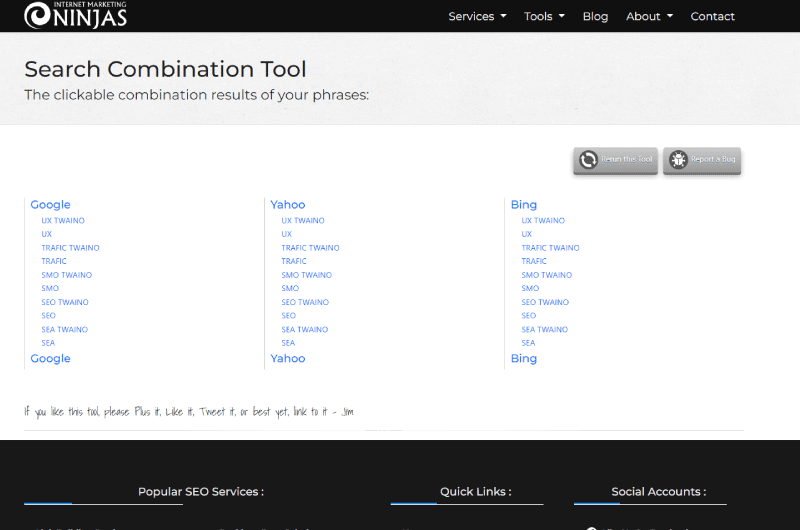The image size is (800, 530).
Task: Search Google for UX
Action: (46, 234)
